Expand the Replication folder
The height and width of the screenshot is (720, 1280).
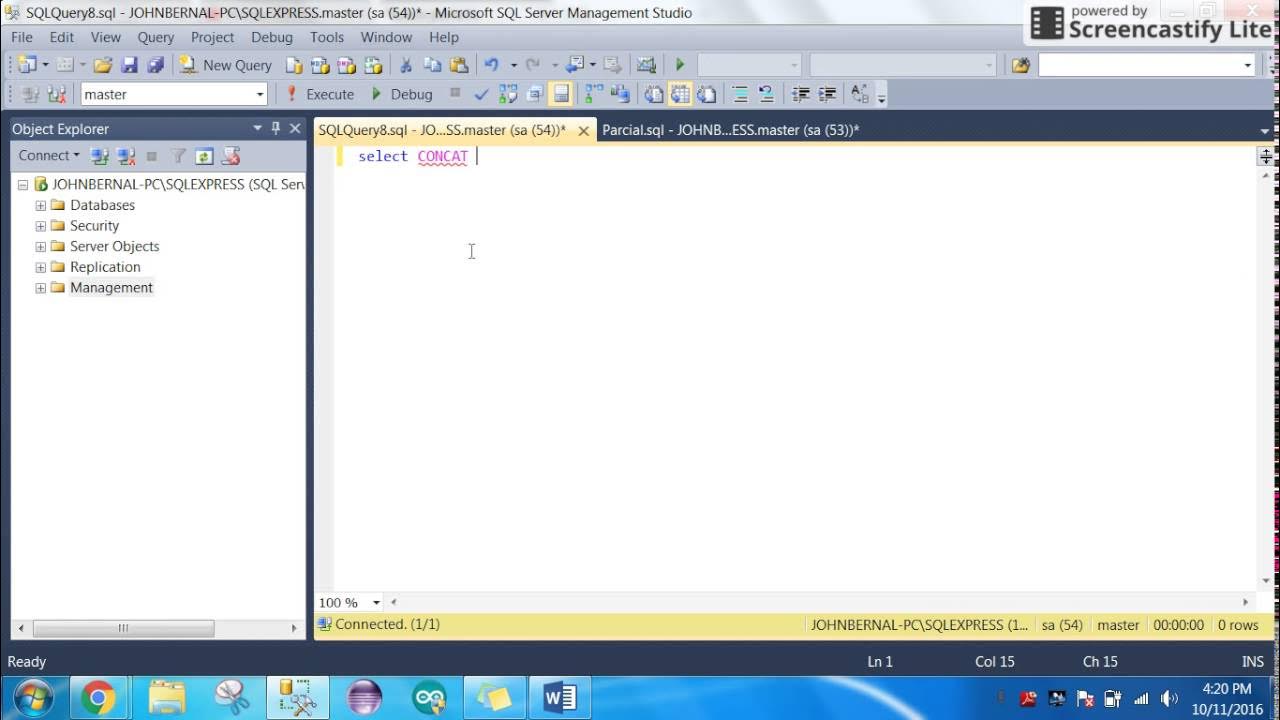[x=41, y=267]
